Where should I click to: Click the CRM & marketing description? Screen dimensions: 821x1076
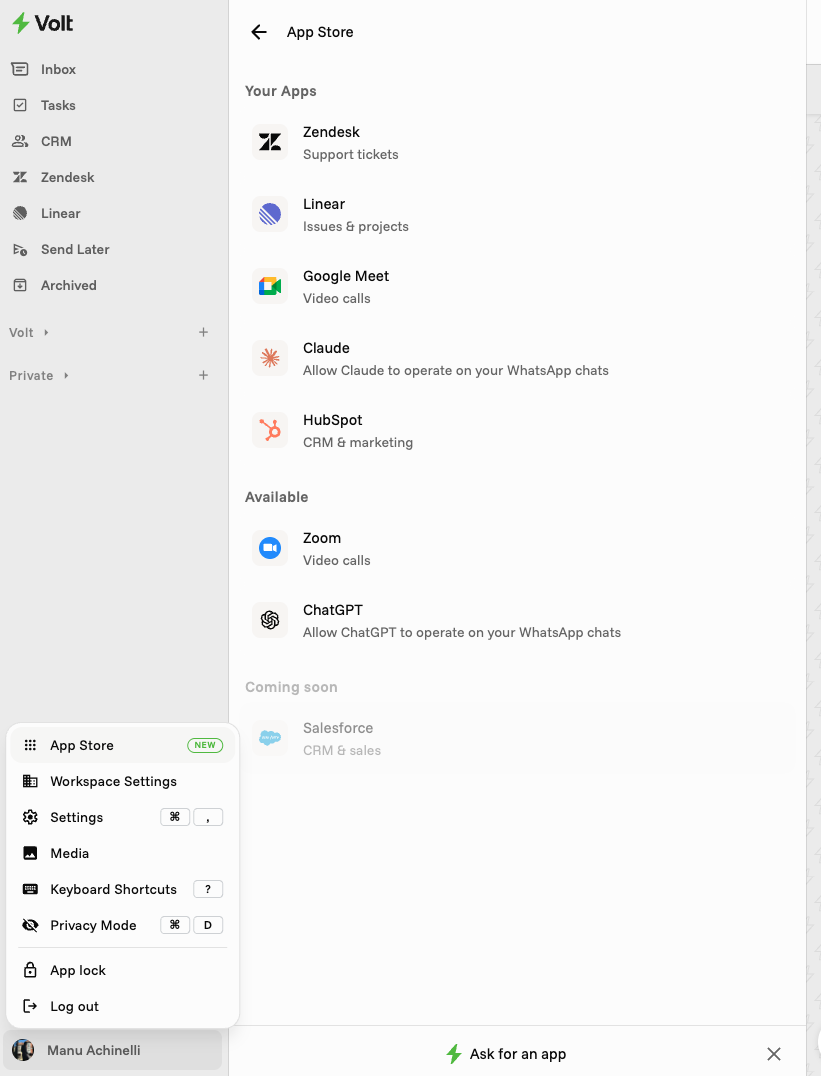coord(358,443)
